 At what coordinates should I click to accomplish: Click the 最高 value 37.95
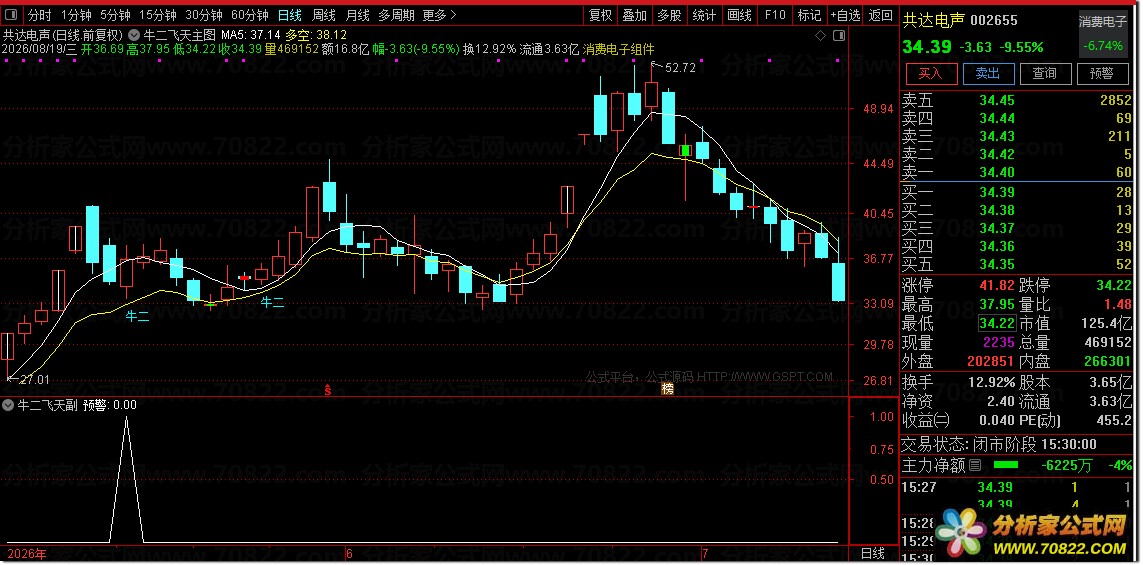pos(996,304)
